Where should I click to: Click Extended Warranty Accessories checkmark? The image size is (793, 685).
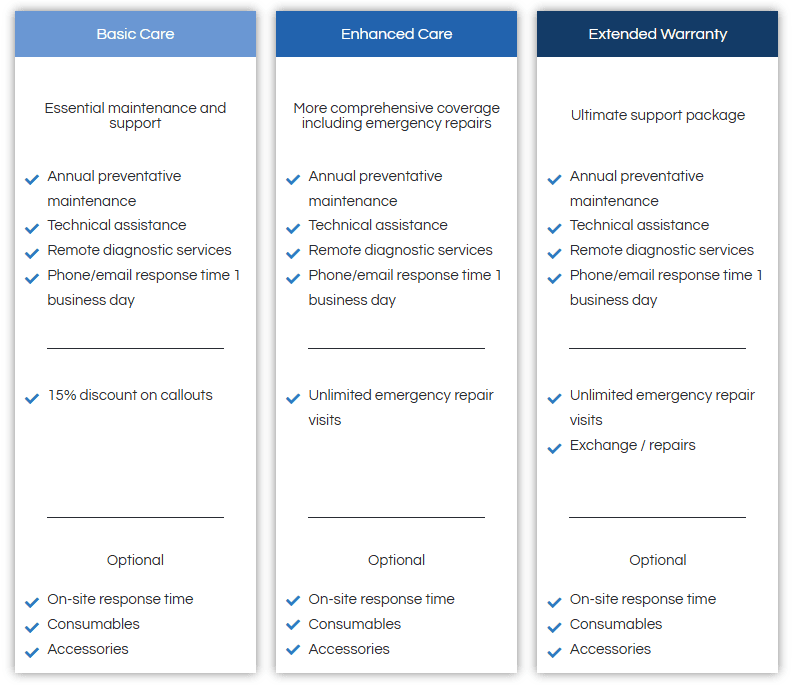tap(554, 653)
